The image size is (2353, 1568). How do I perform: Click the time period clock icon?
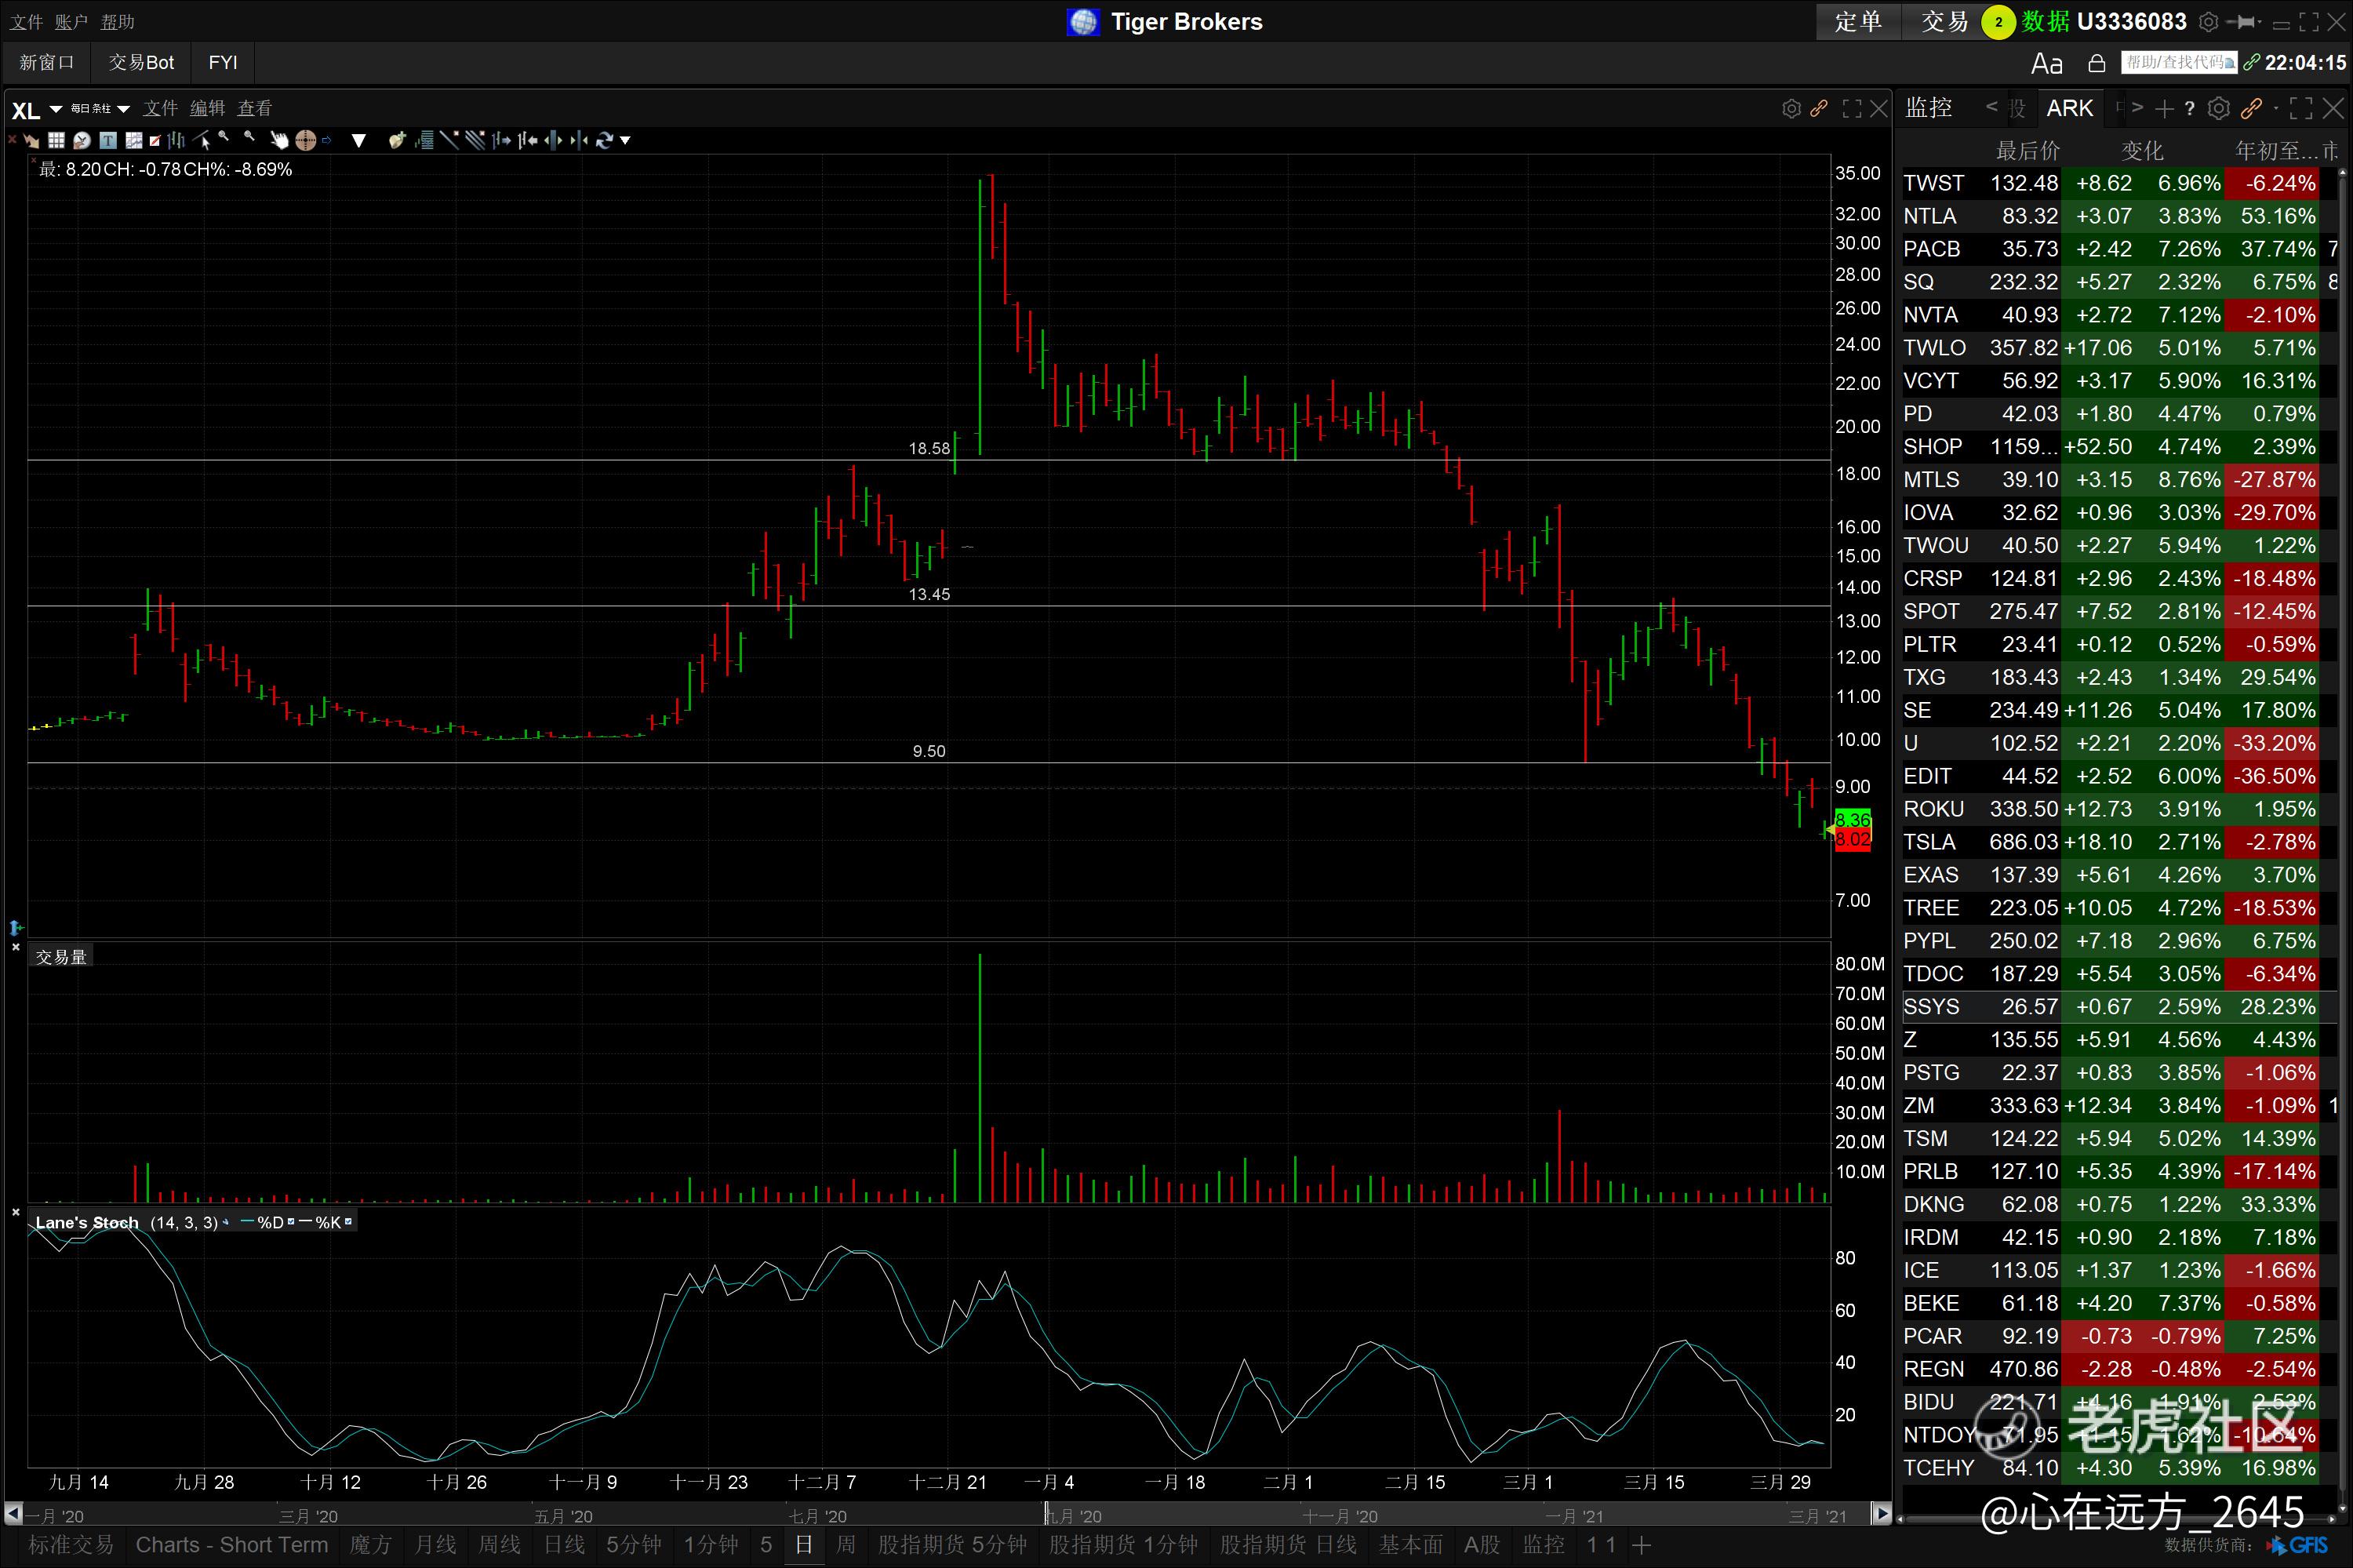(82, 141)
